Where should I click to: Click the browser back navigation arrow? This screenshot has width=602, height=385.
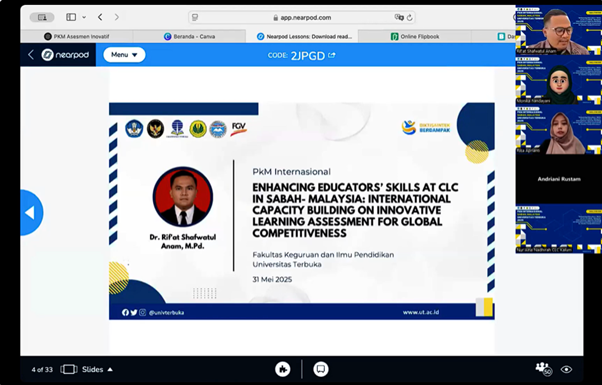100,17
